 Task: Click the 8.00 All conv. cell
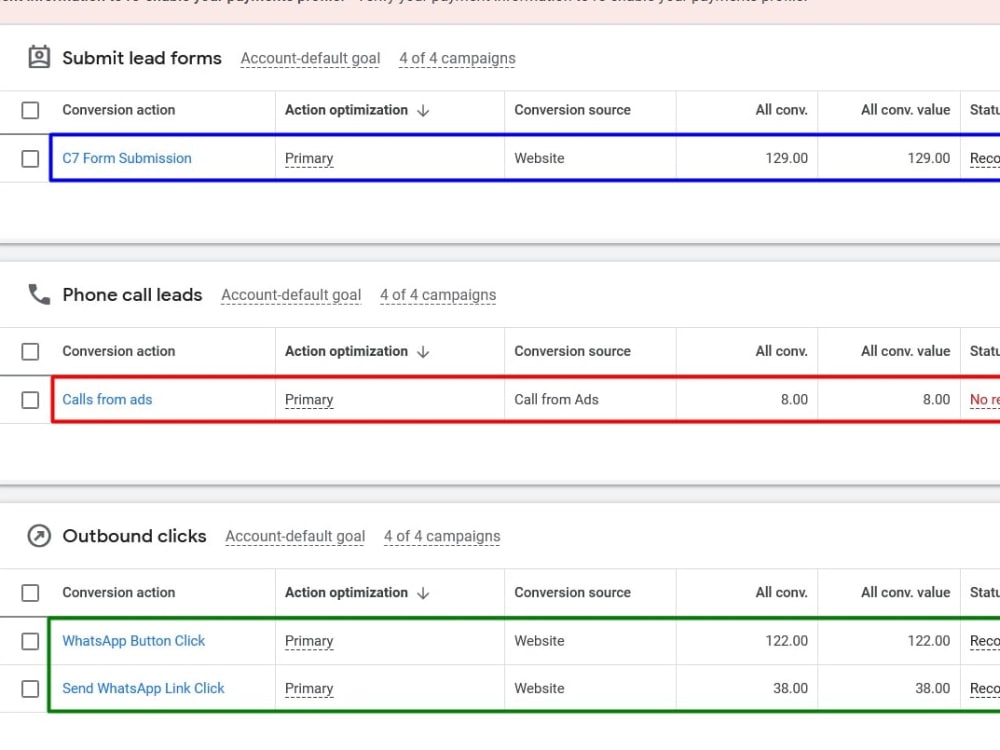(x=794, y=399)
